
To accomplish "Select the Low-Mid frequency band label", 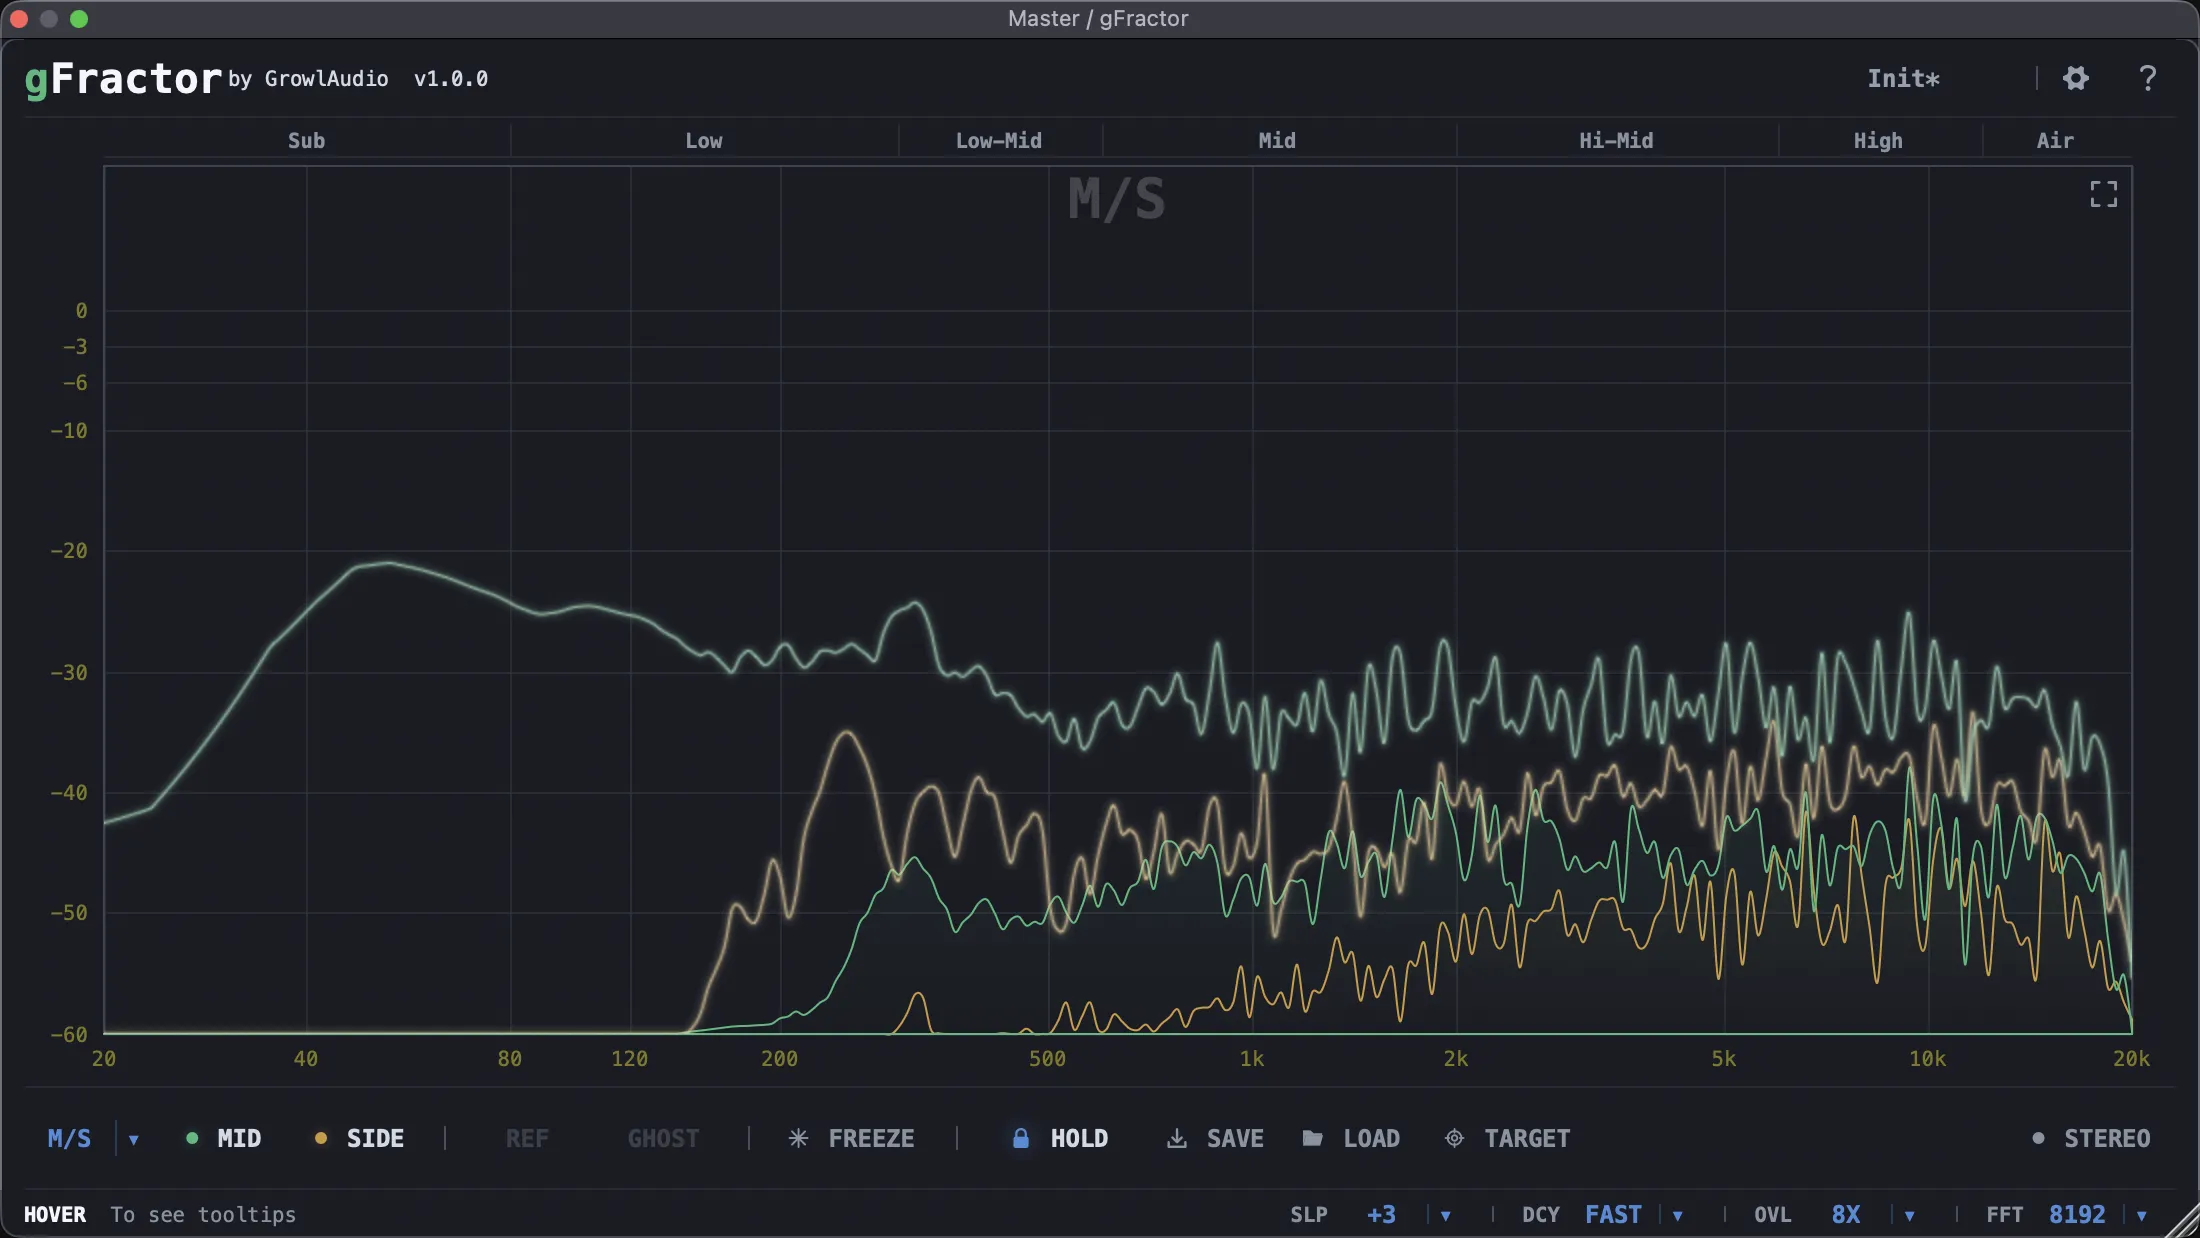I will pos(999,140).
